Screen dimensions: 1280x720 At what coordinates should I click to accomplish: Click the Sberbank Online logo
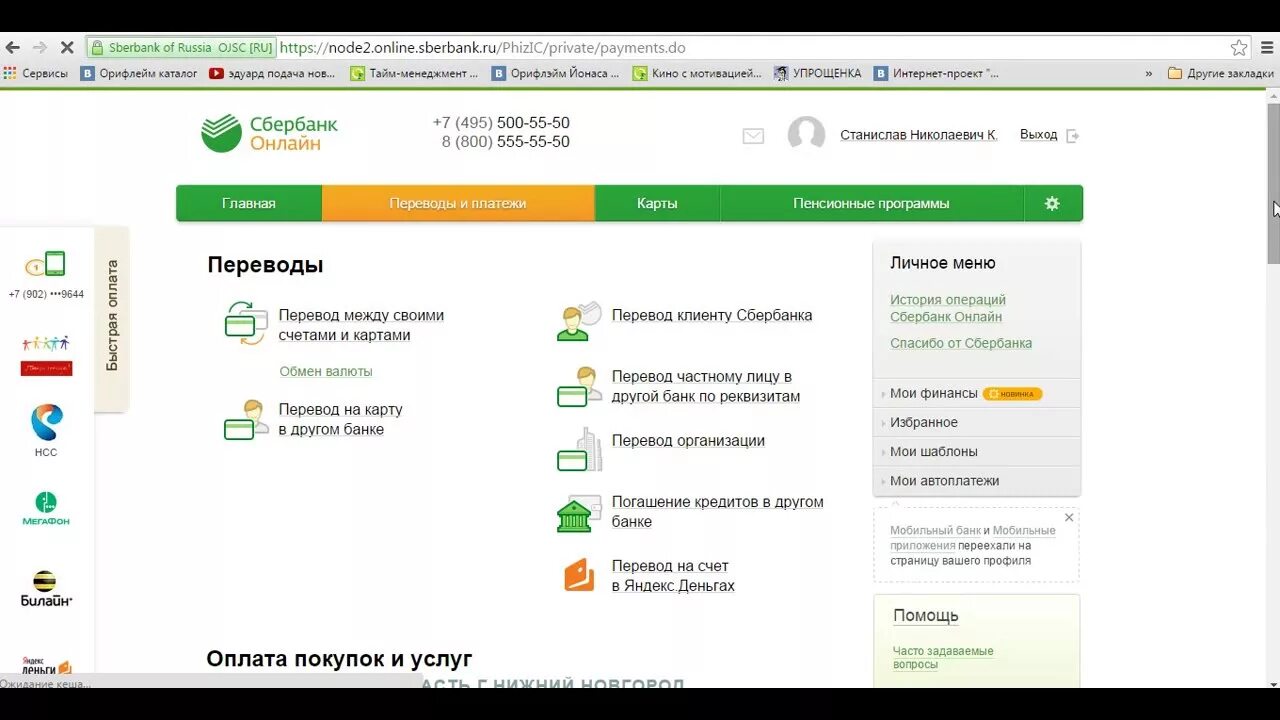tap(269, 133)
